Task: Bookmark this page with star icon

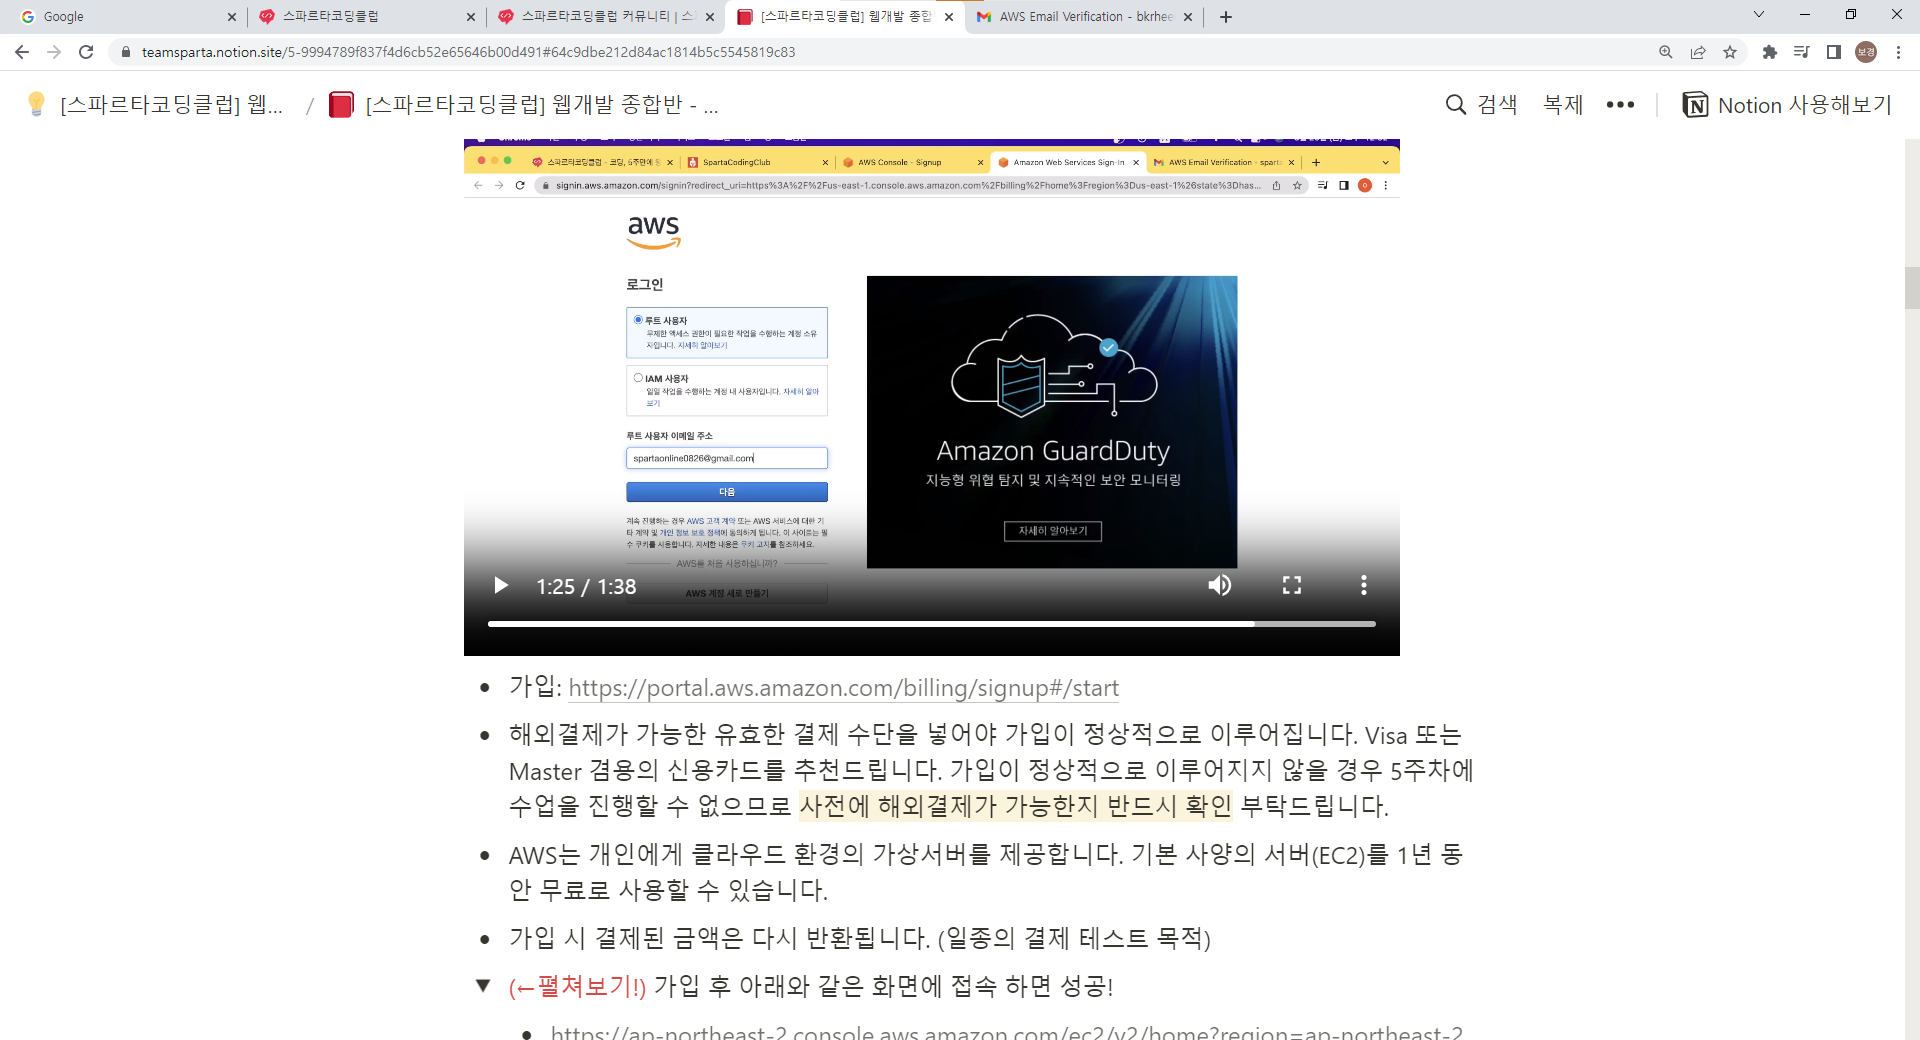Action: point(1730,52)
